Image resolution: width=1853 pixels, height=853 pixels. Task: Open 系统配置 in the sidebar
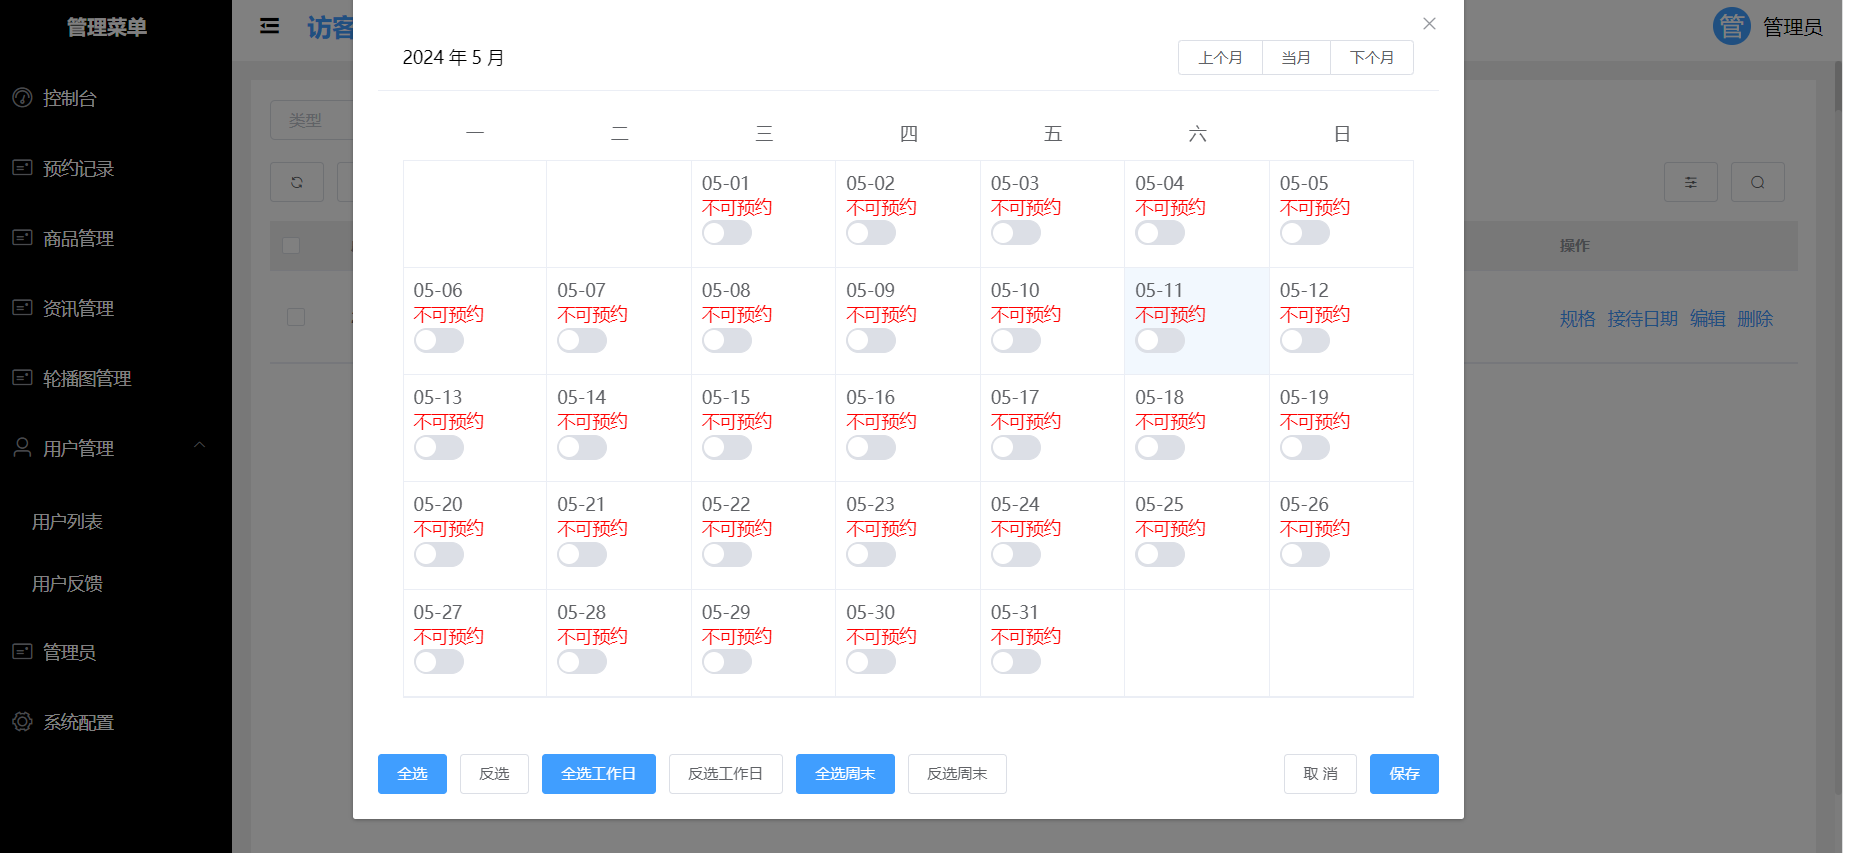pyautogui.click(x=78, y=722)
